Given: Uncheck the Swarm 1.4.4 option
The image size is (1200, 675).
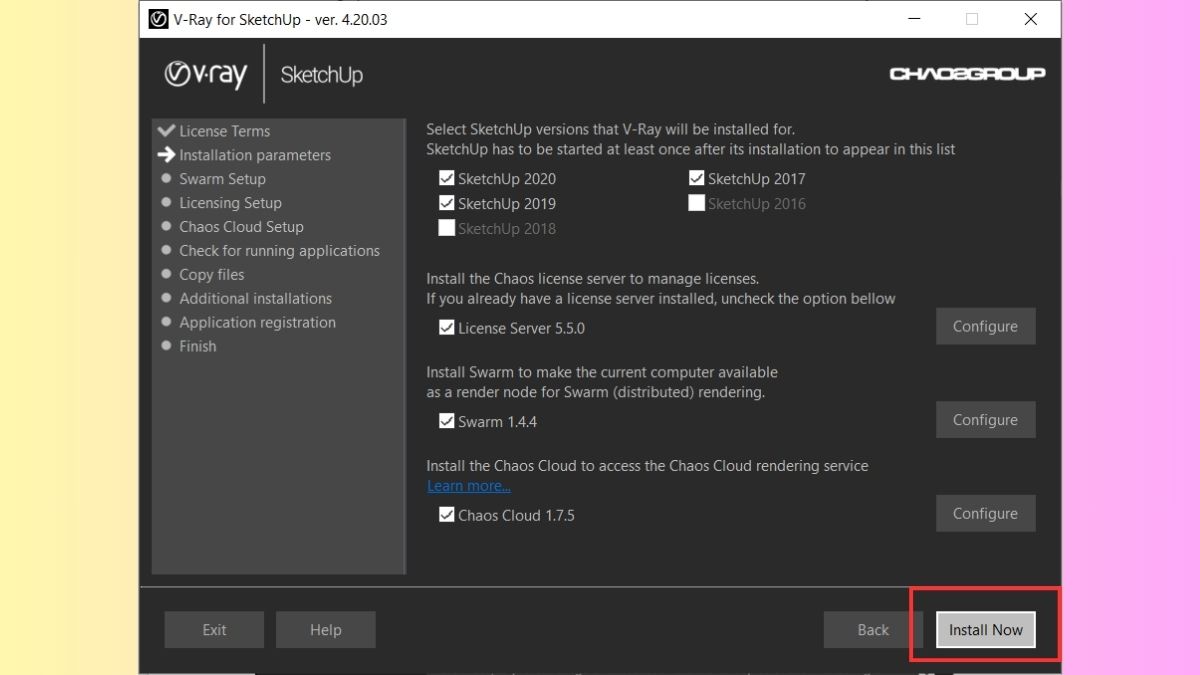Looking at the screenshot, I should [x=447, y=421].
